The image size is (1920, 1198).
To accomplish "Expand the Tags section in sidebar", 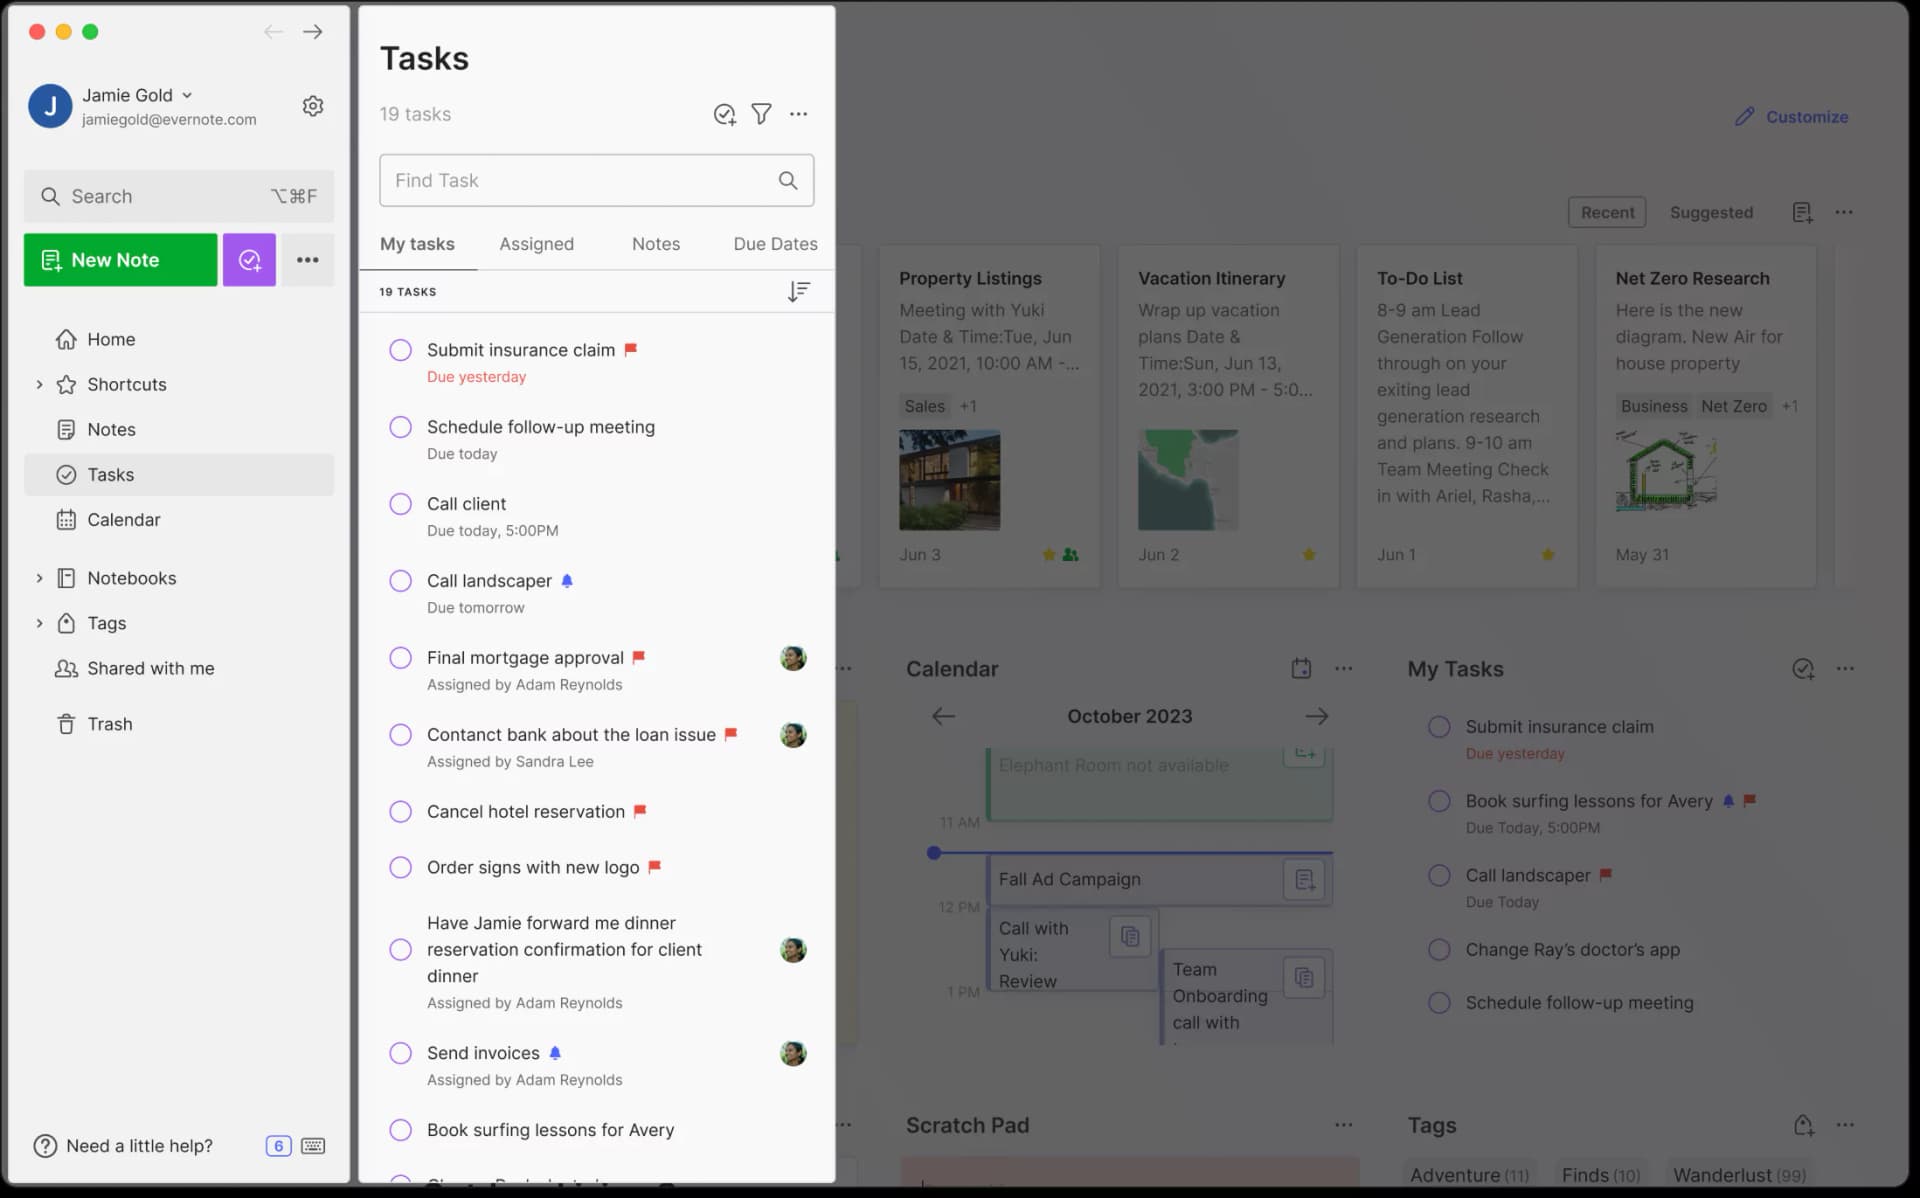I will pos(40,622).
